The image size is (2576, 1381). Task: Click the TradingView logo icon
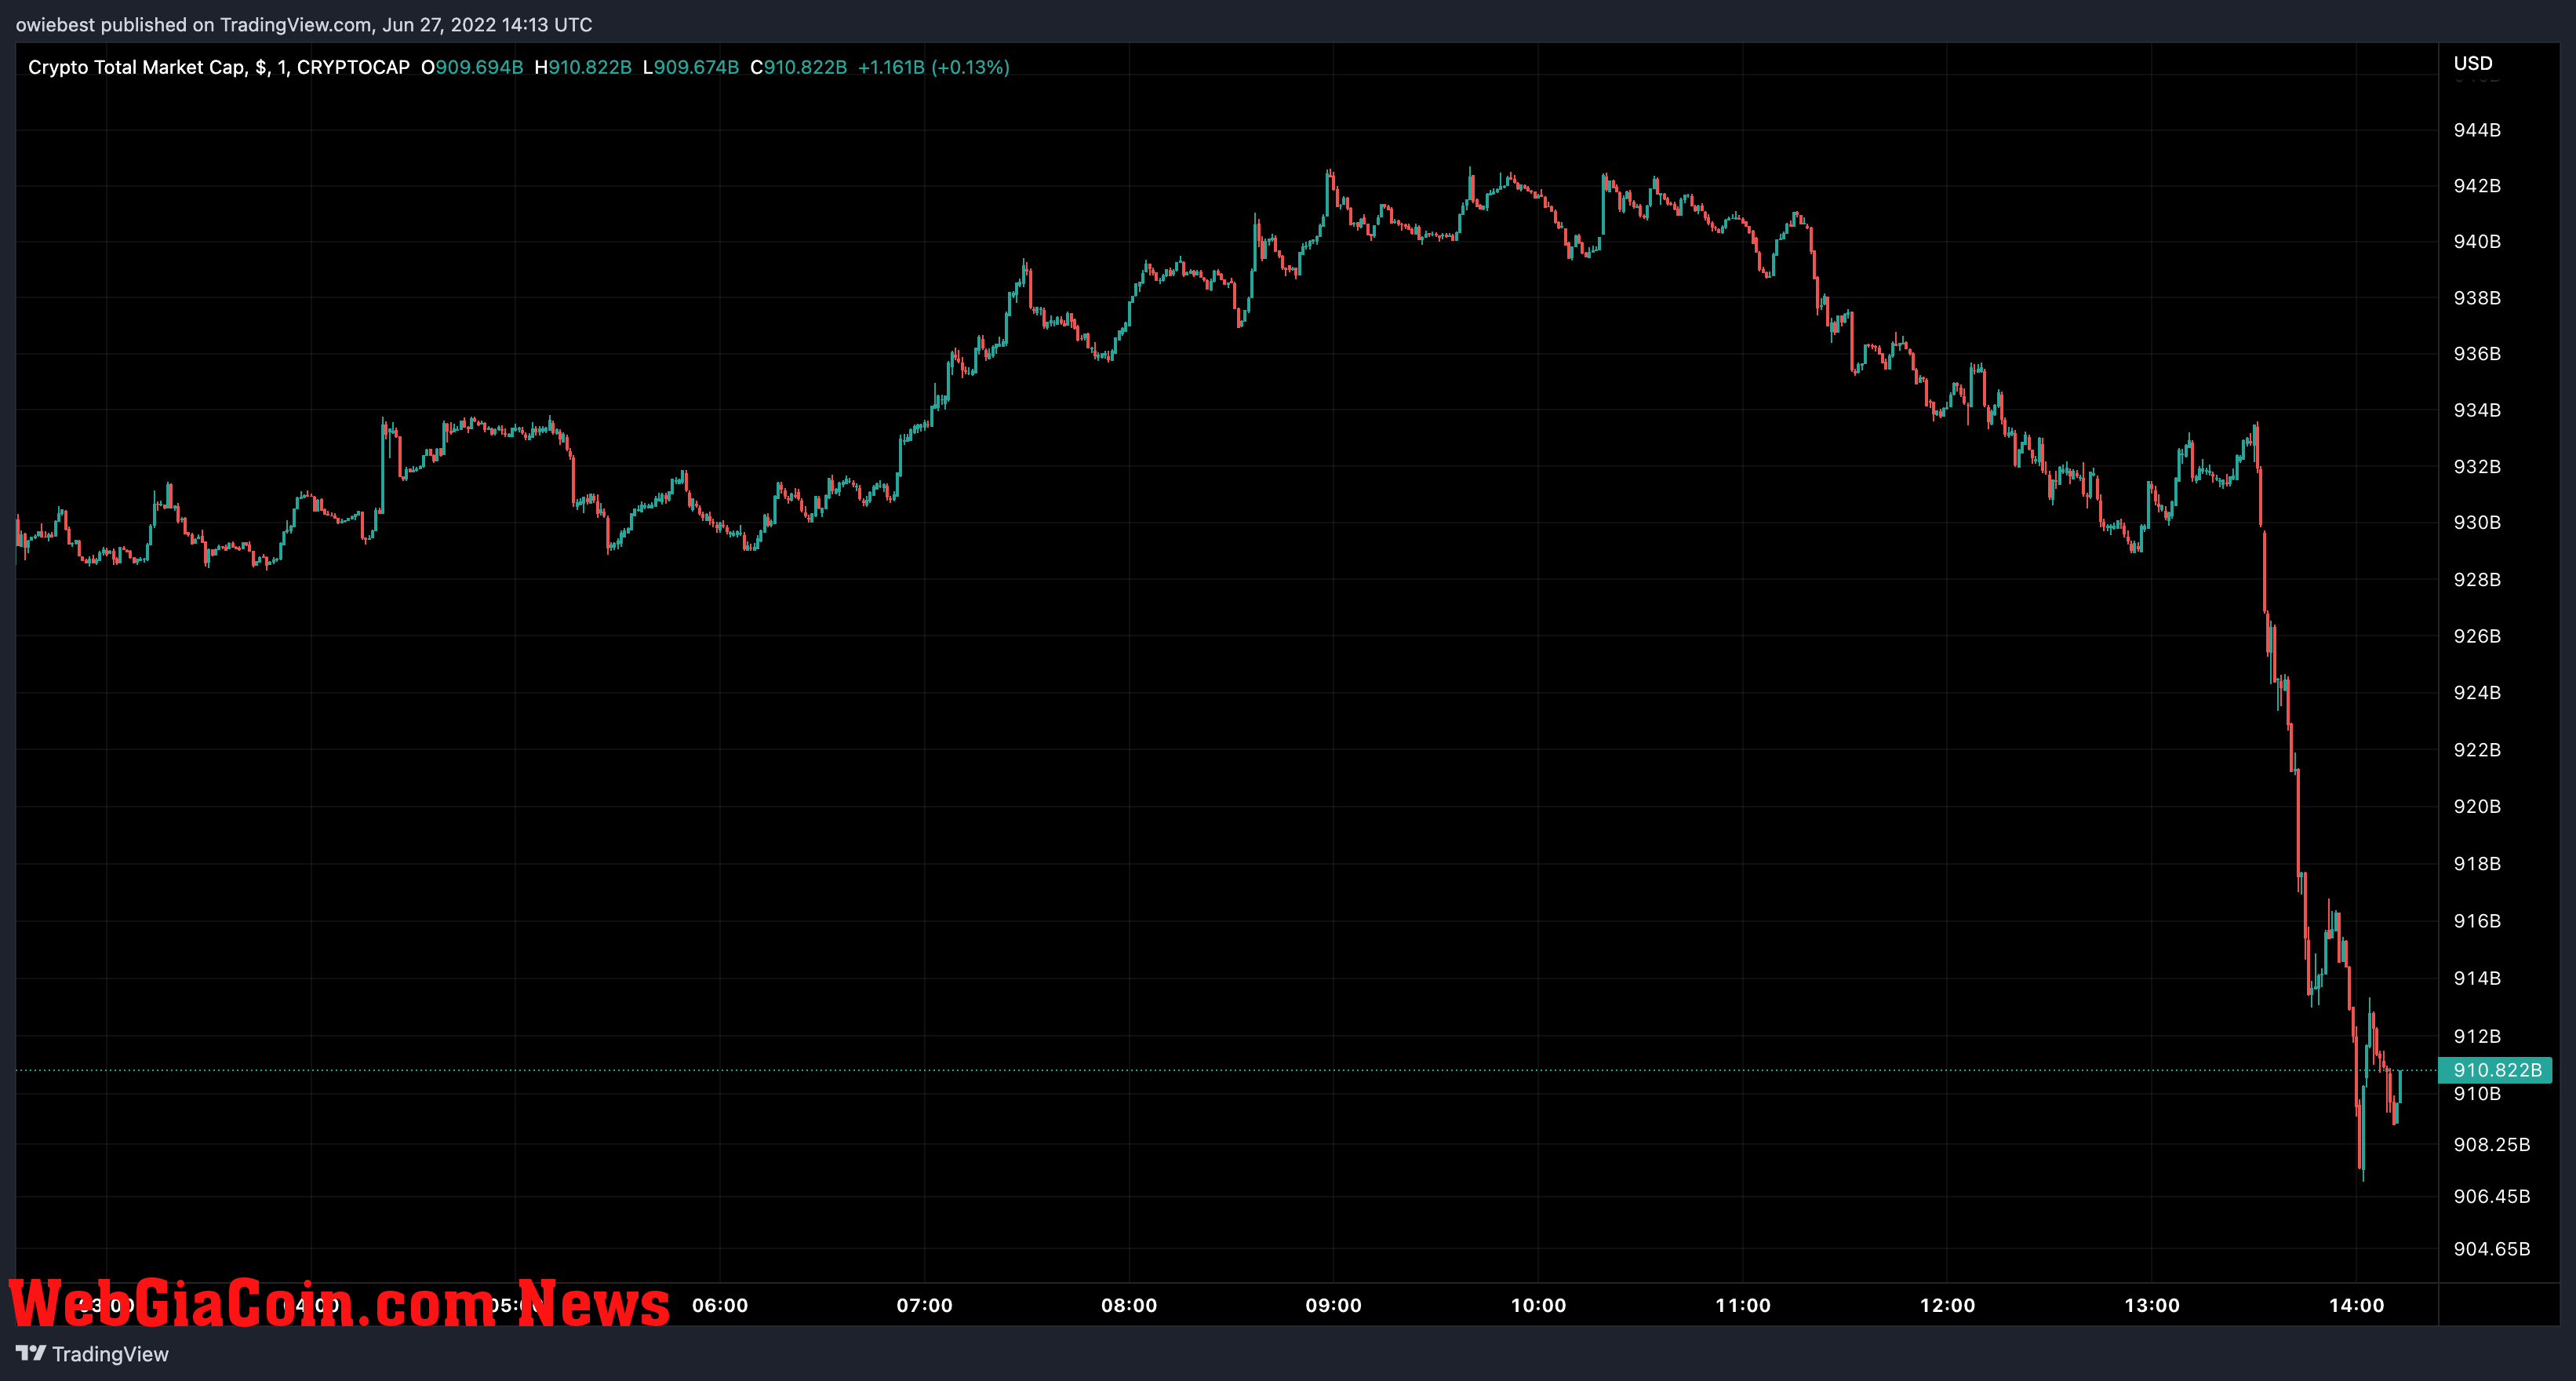31,1353
